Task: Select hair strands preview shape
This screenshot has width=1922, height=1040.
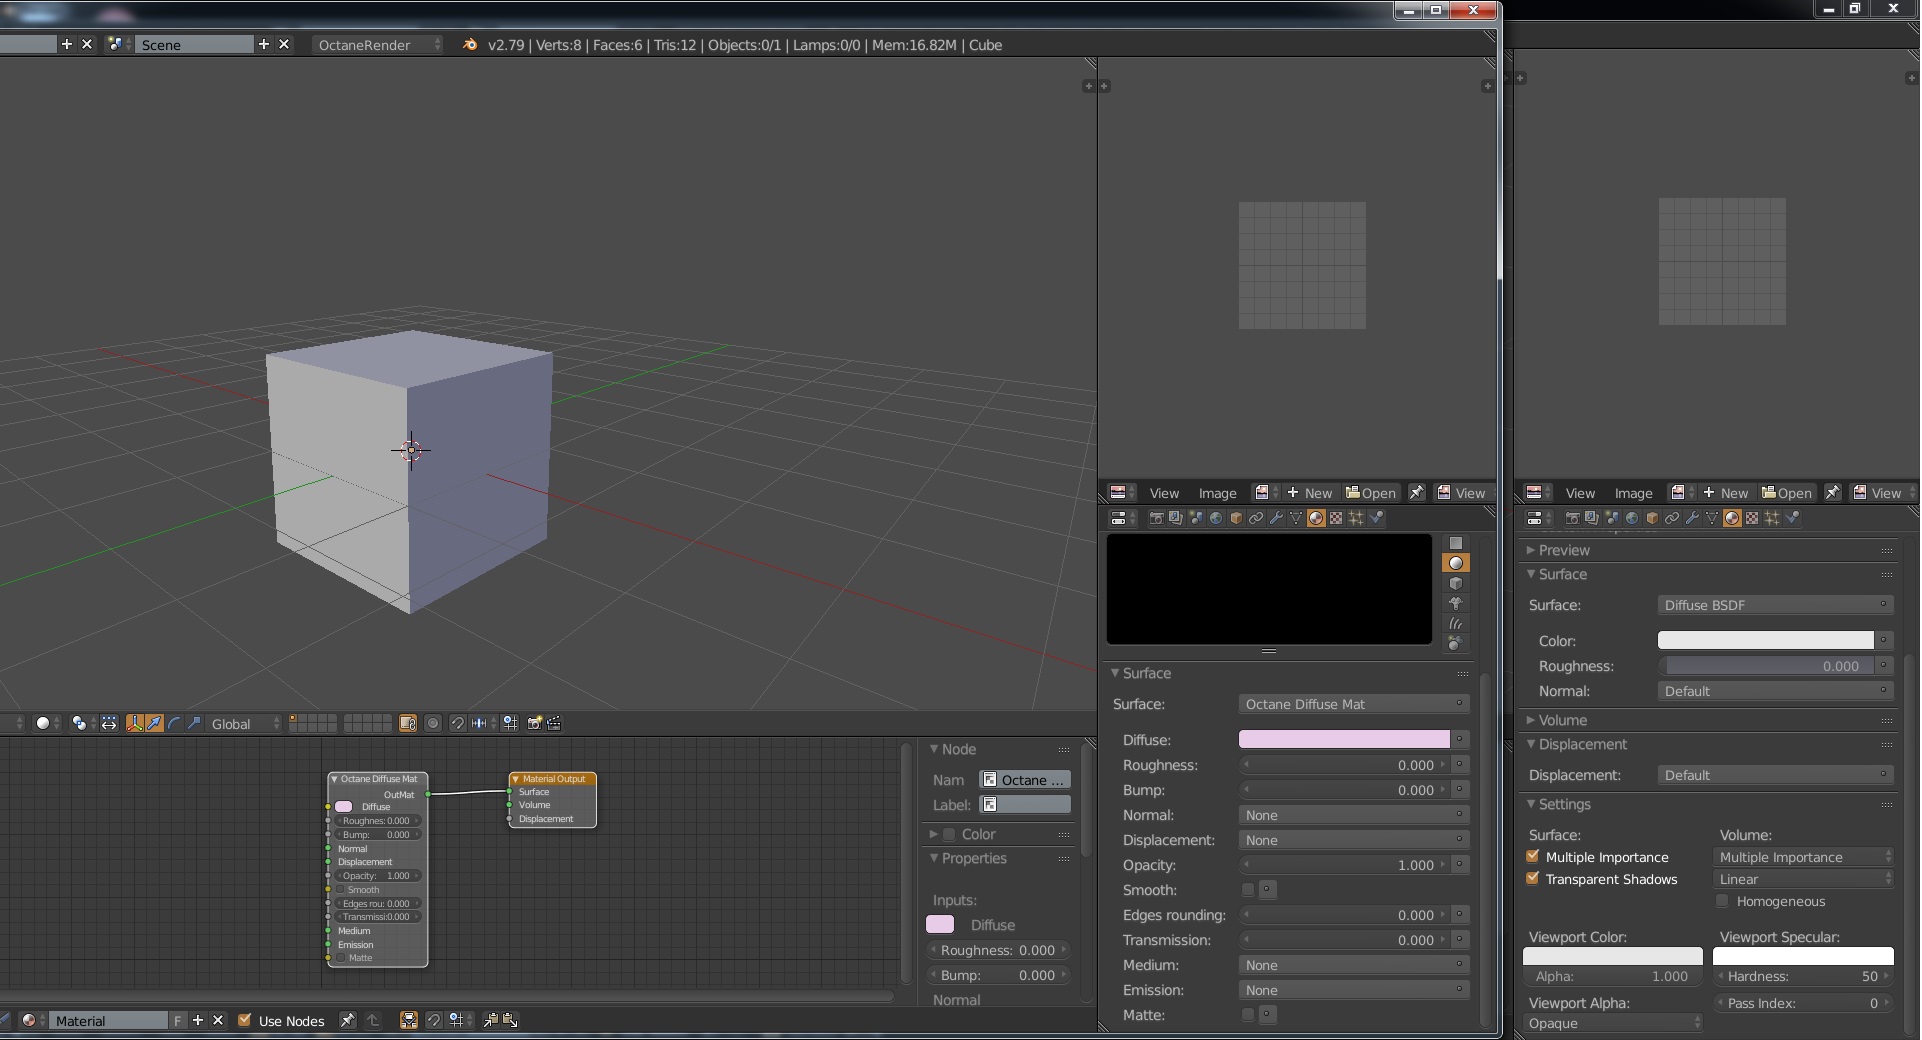Action: (1456, 623)
